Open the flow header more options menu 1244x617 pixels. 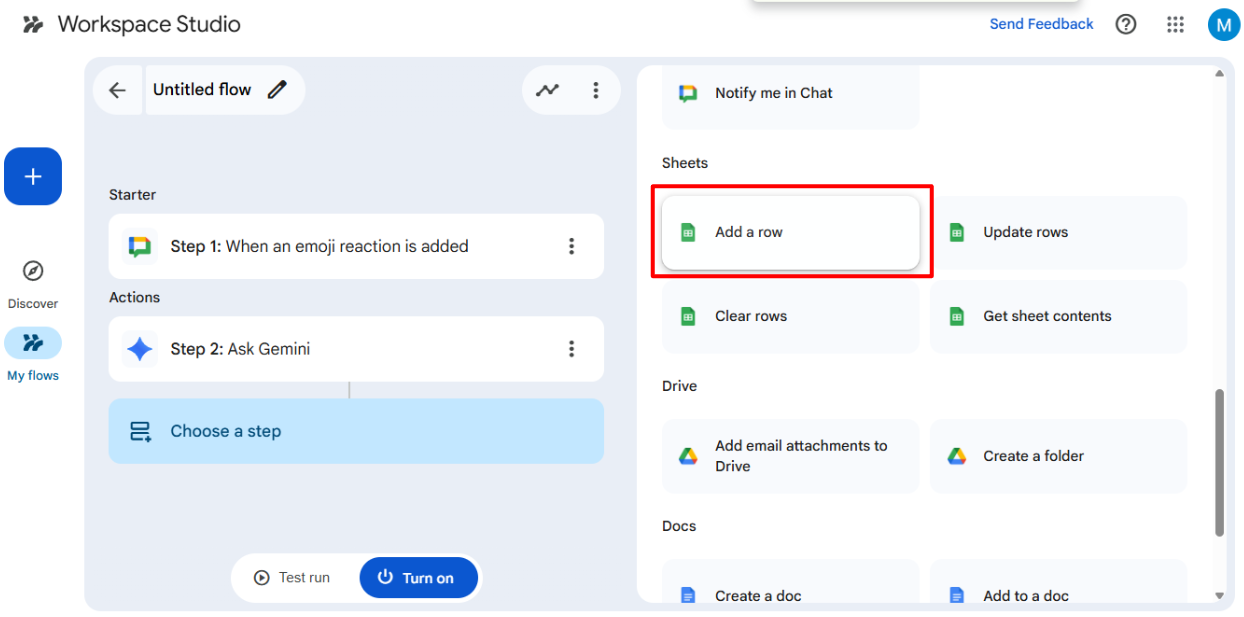tap(595, 90)
